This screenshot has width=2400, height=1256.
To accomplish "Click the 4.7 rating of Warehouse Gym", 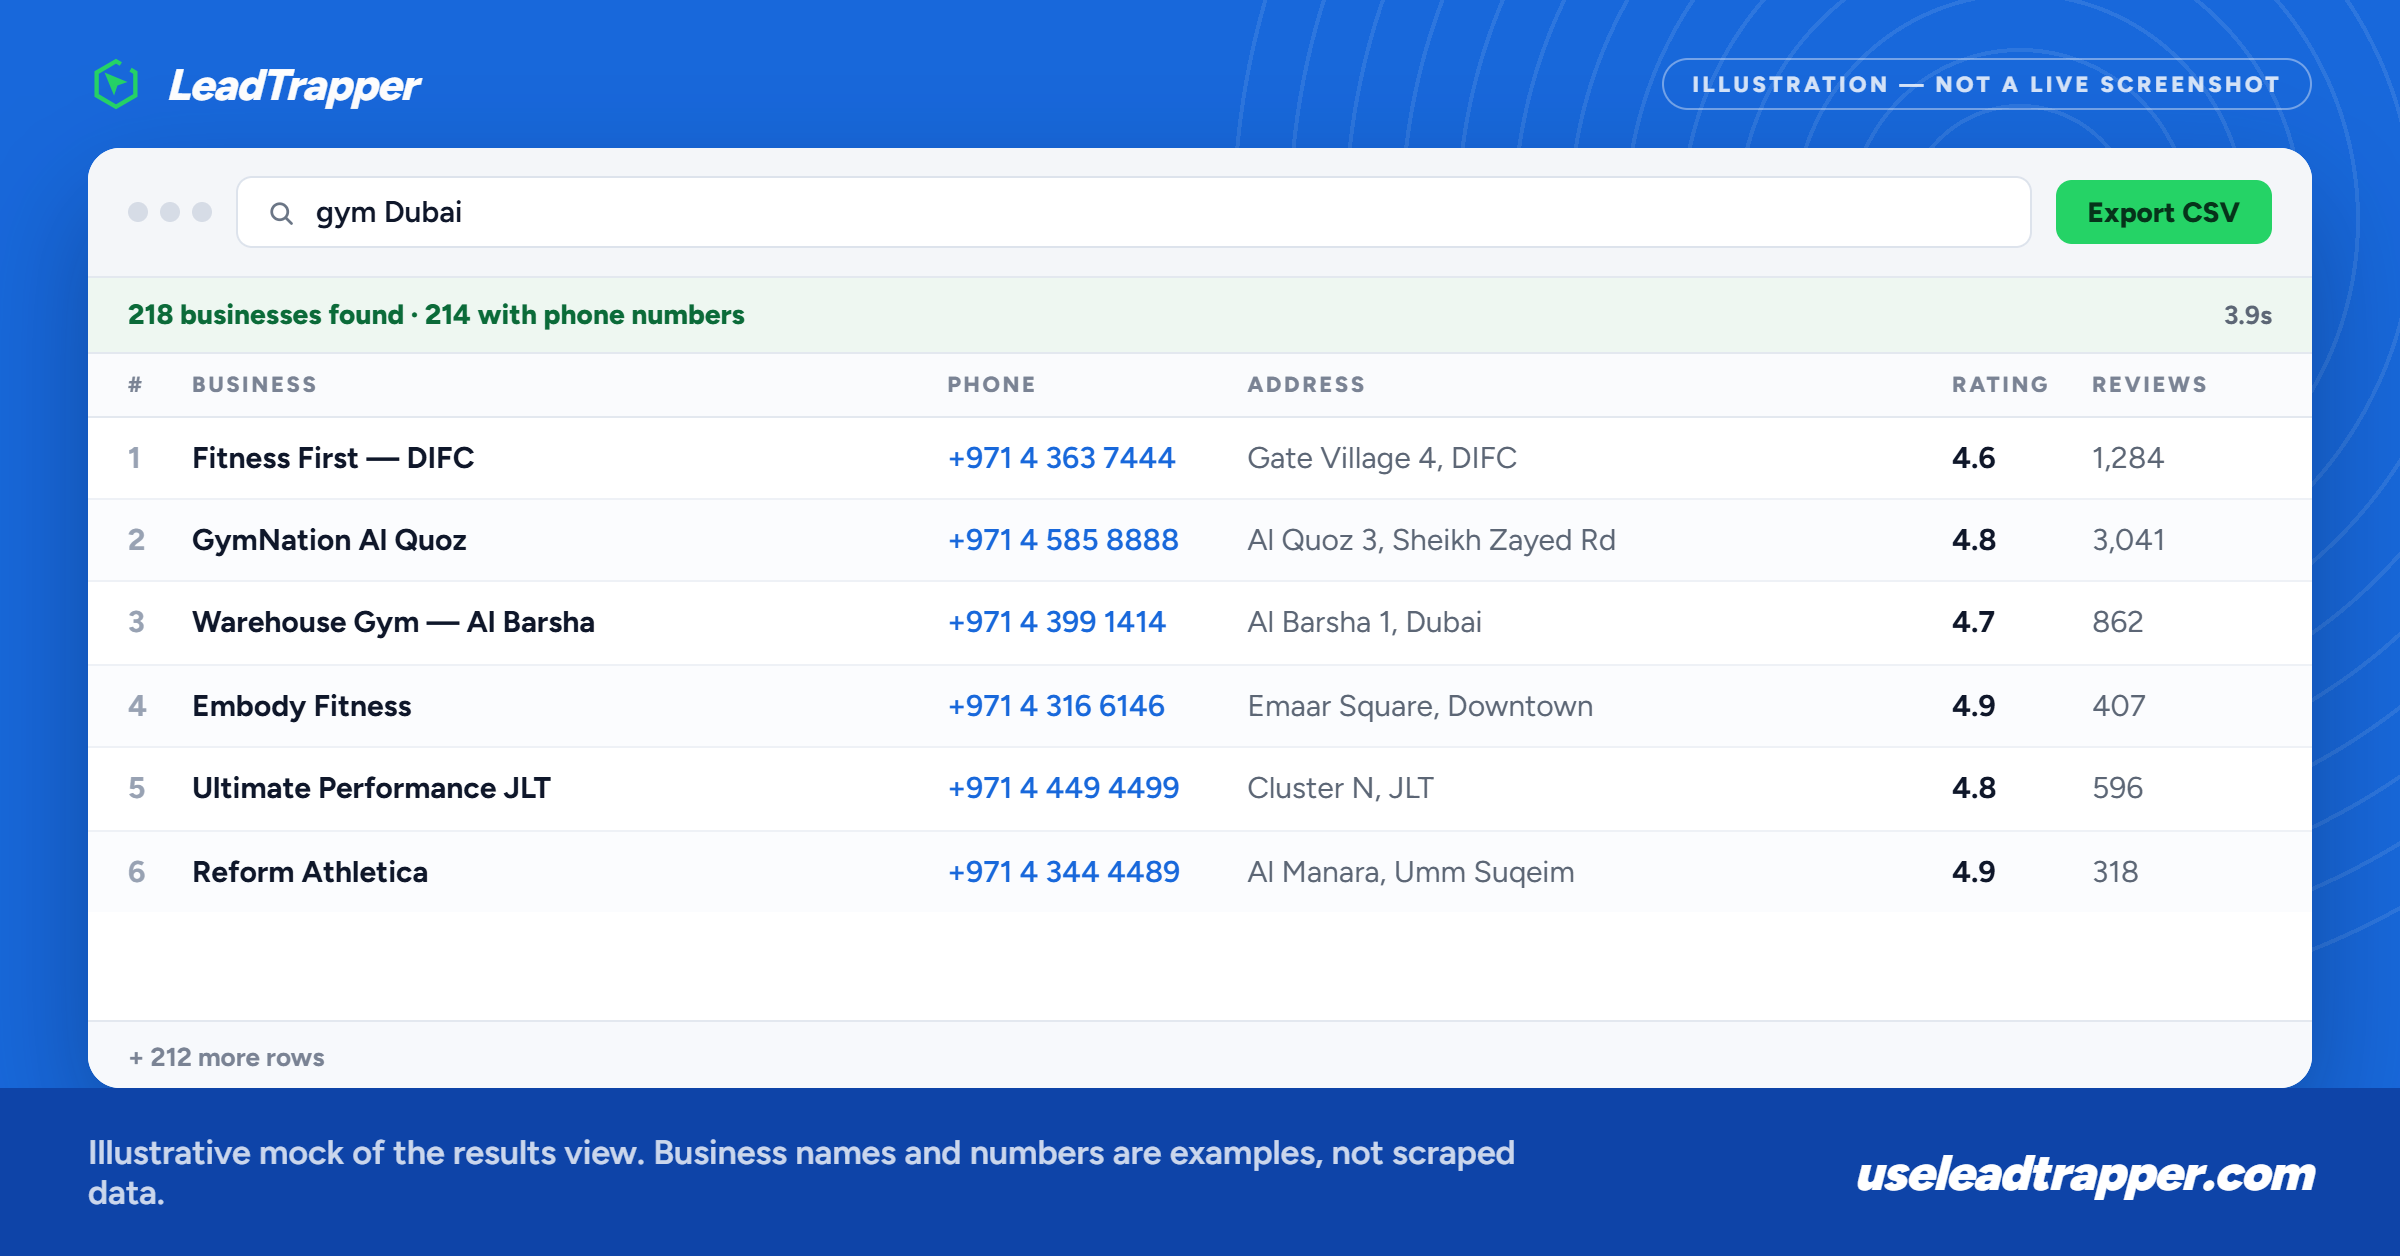I will (x=1973, y=622).
